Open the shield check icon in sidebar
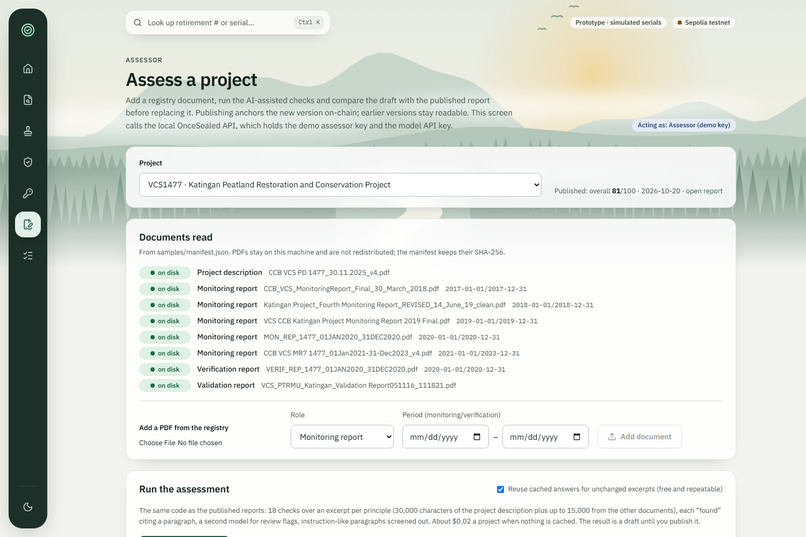This screenshot has height=537, width=806. click(28, 162)
